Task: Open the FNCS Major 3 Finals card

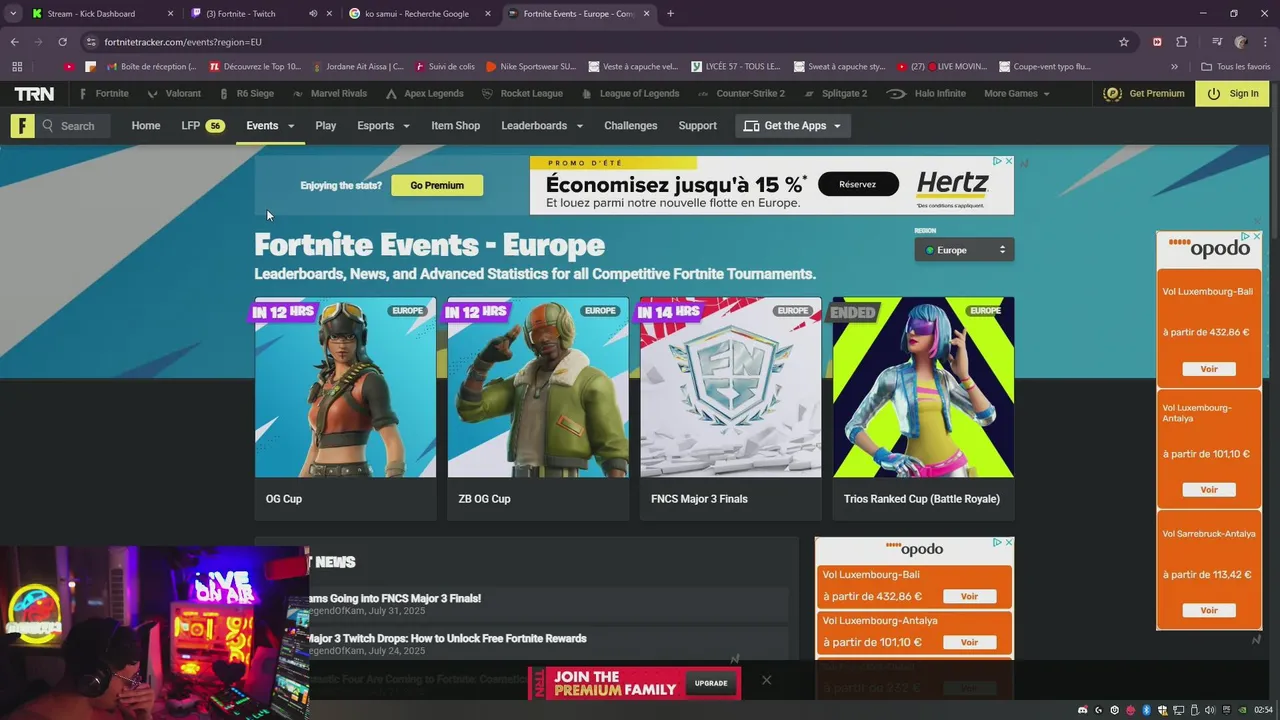Action: coord(730,408)
